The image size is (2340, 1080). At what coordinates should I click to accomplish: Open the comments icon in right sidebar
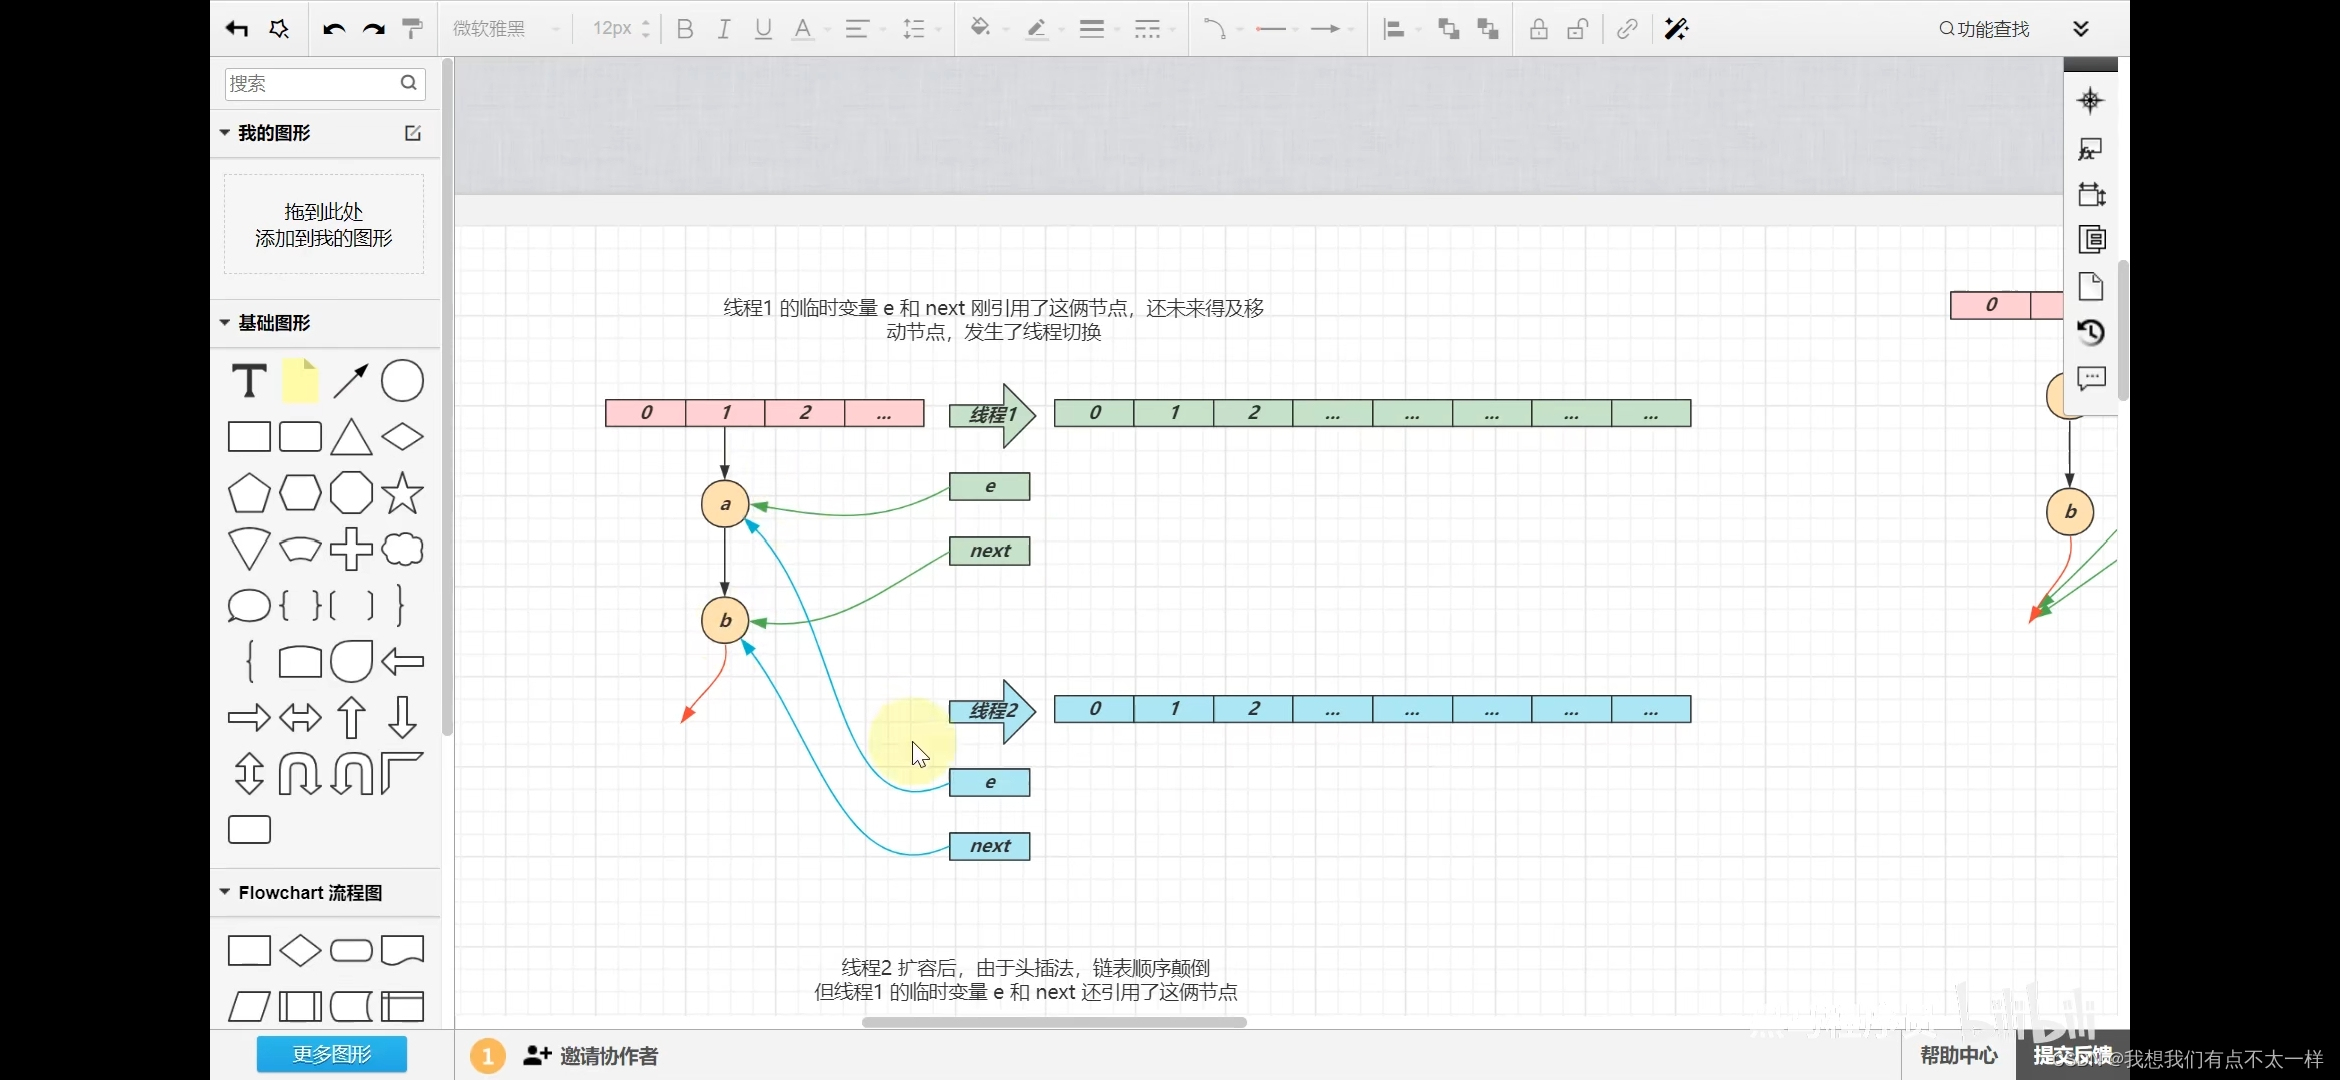[x=2091, y=378]
